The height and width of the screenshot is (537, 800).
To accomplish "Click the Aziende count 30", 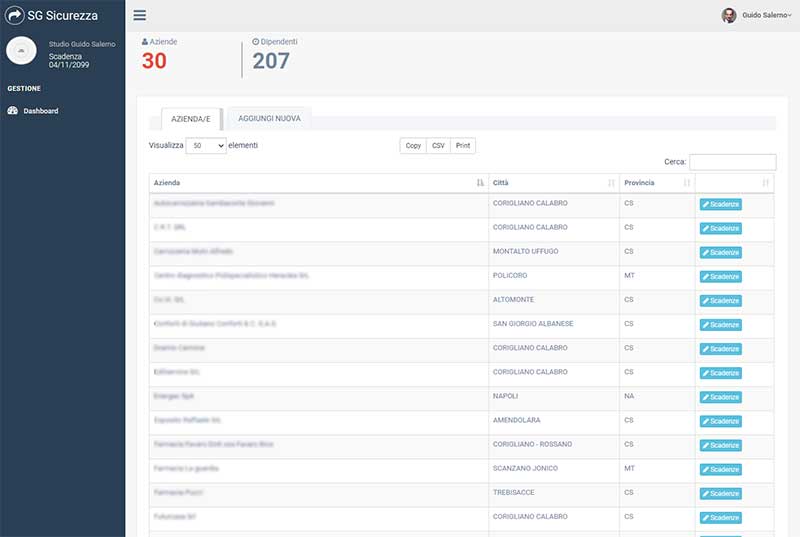I will pyautogui.click(x=154, y=61).
